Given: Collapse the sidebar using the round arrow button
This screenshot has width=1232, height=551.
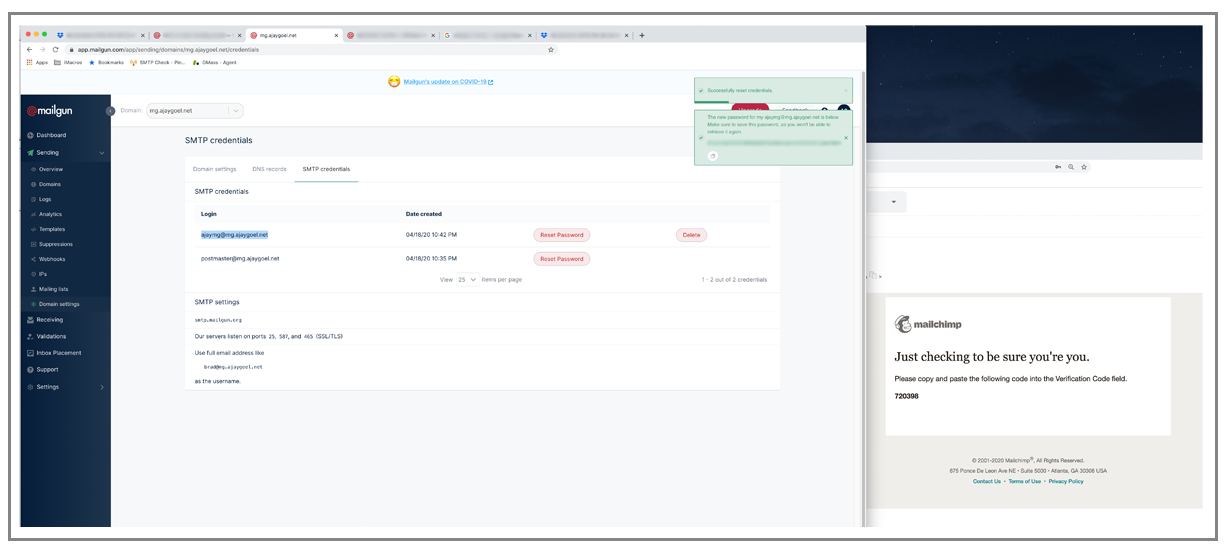Looking at the screenshot, I should [x=110, y=111].
